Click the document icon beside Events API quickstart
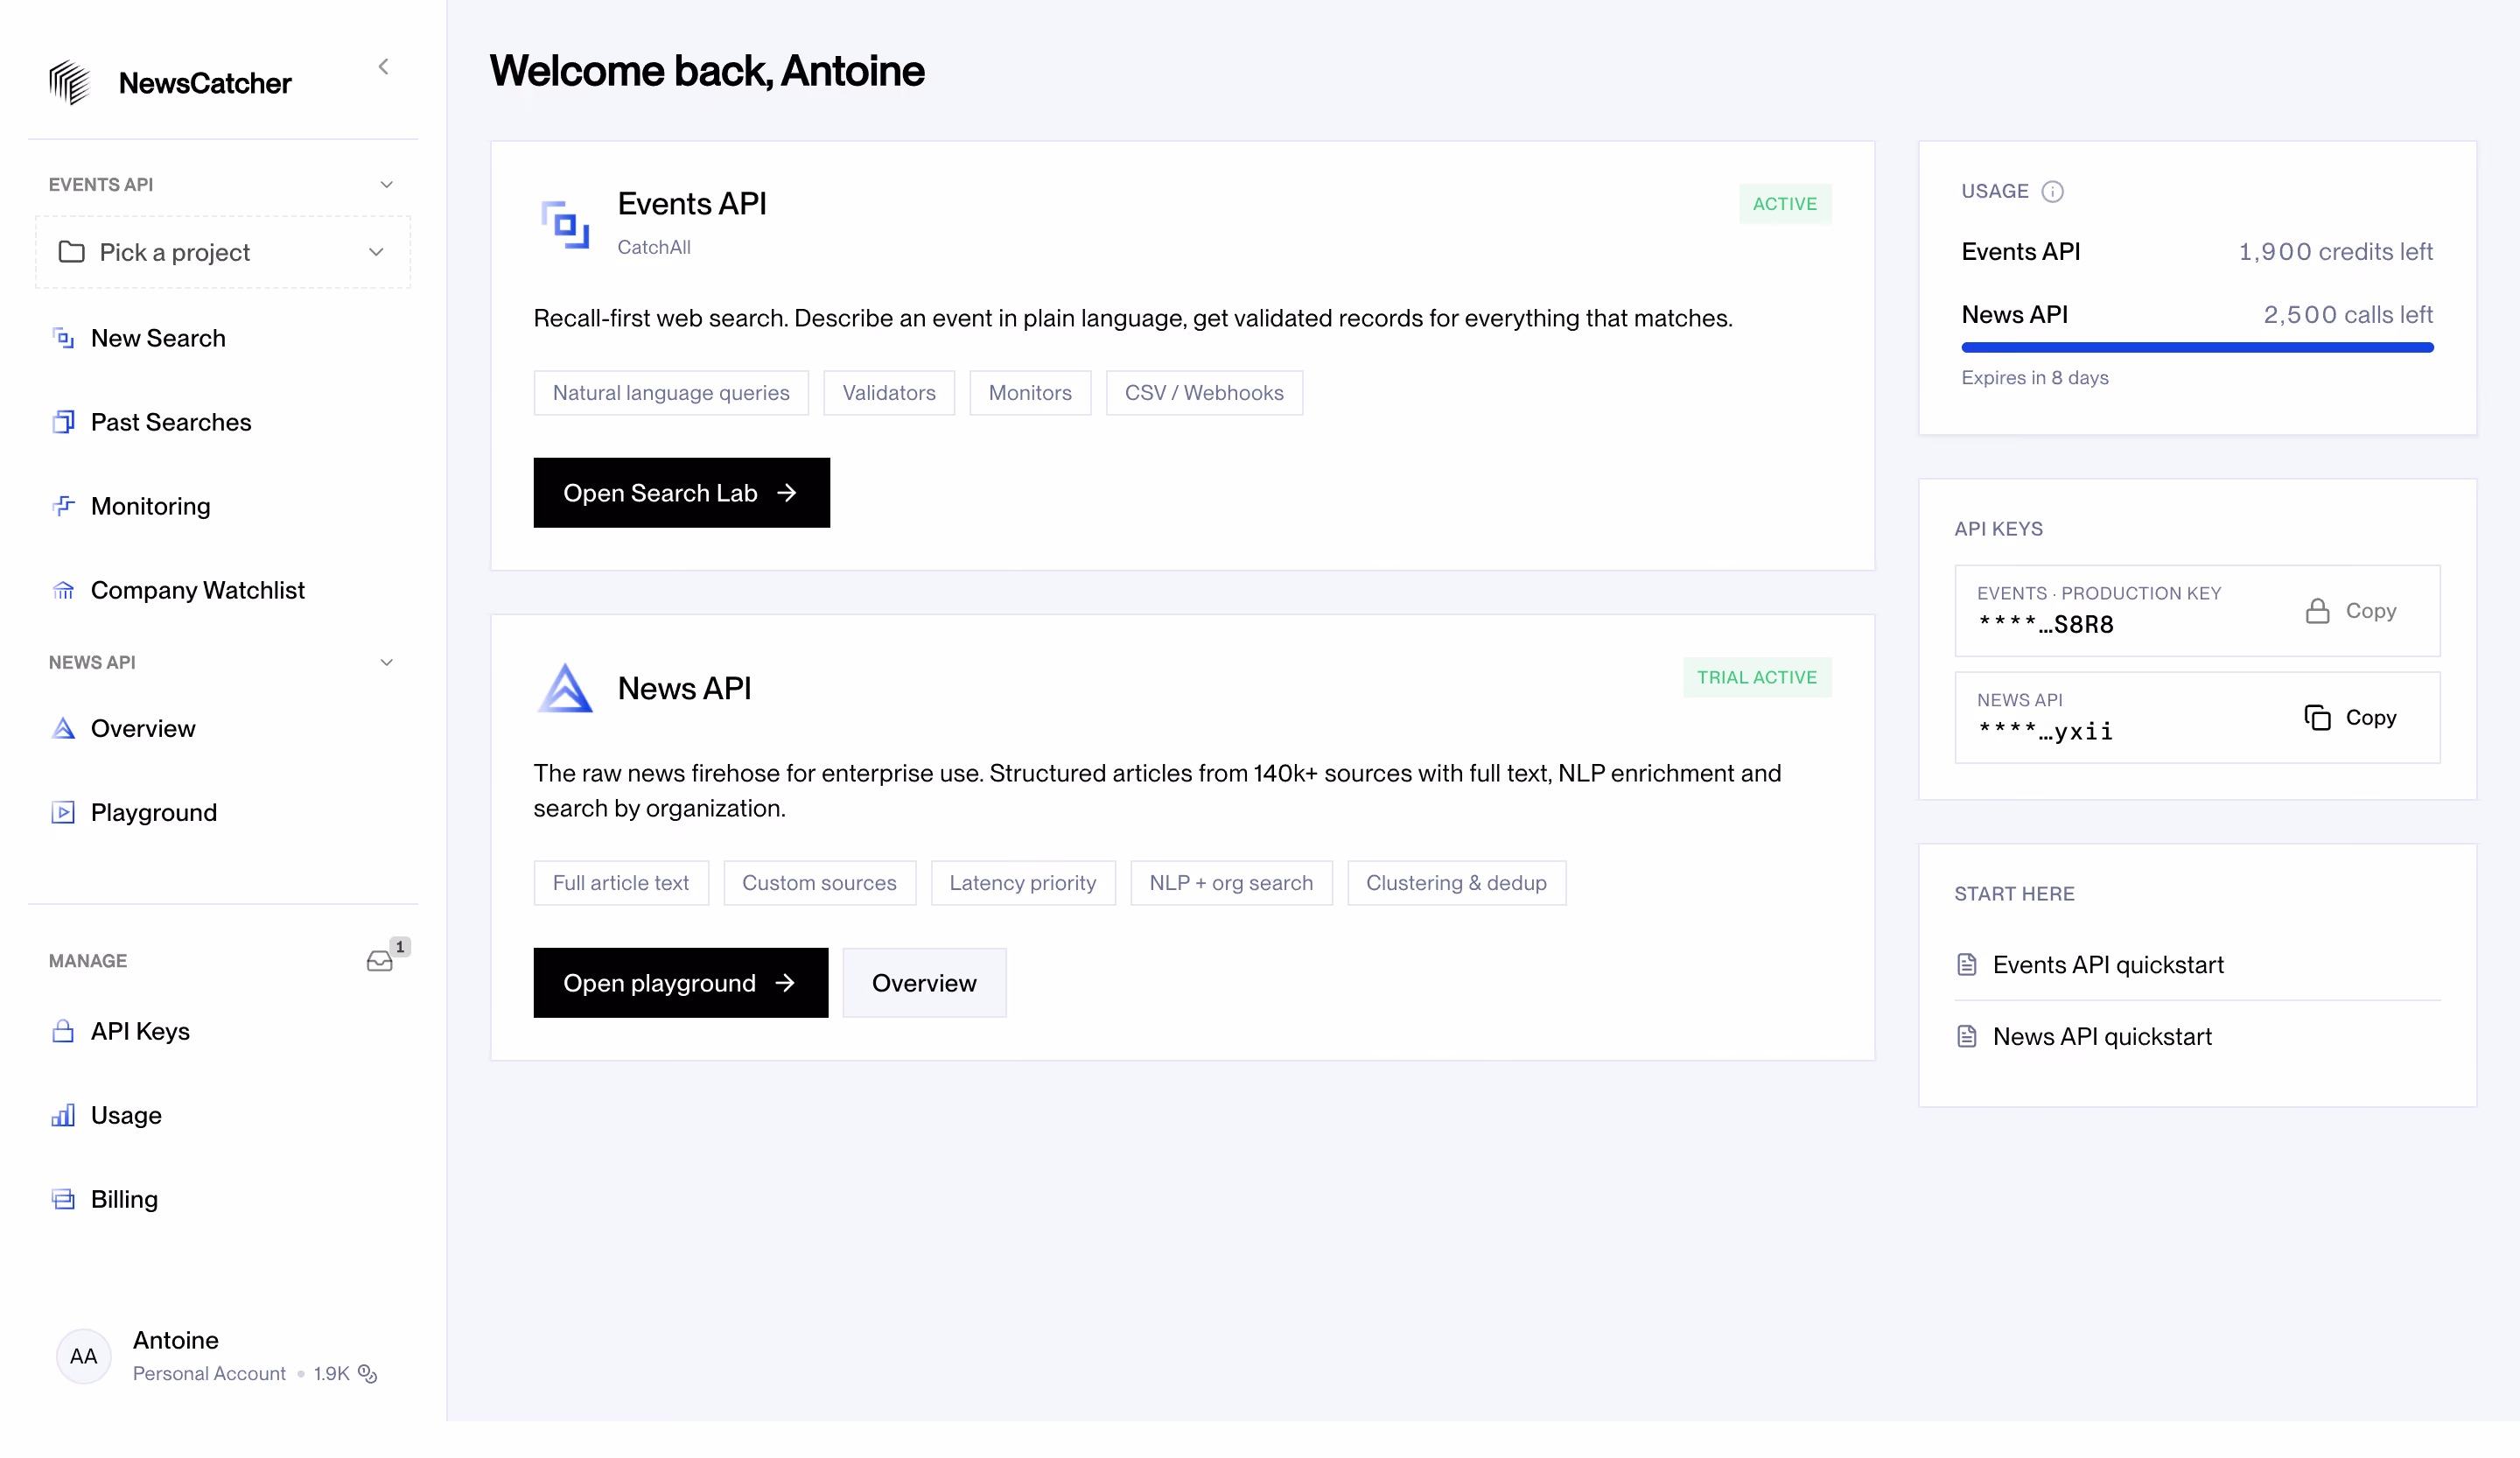The width and height of the screenshot is (2520, 1458). [x=1966, y=965]
